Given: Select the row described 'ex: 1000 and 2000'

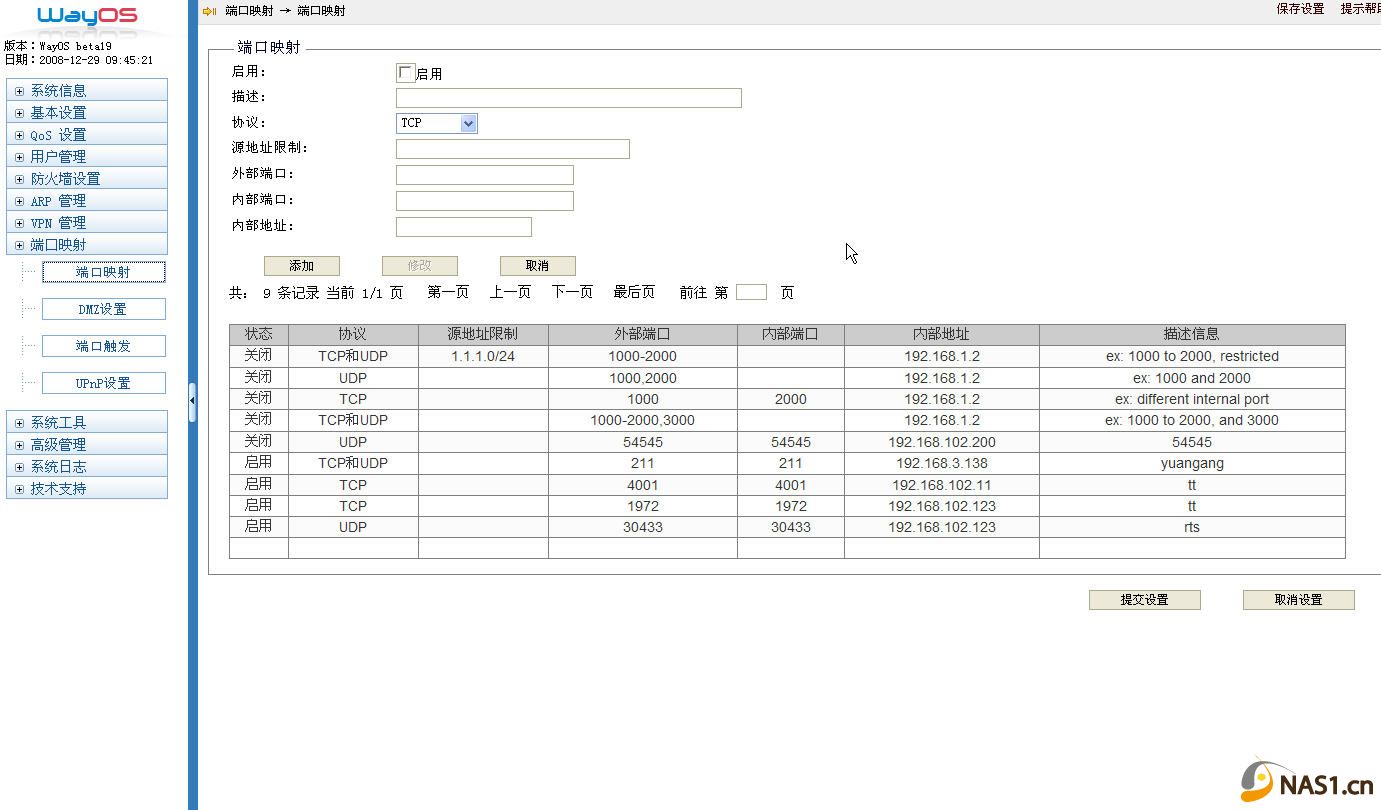Looking at the screenshot, I should pyautogui.click(x=787, y=378).
